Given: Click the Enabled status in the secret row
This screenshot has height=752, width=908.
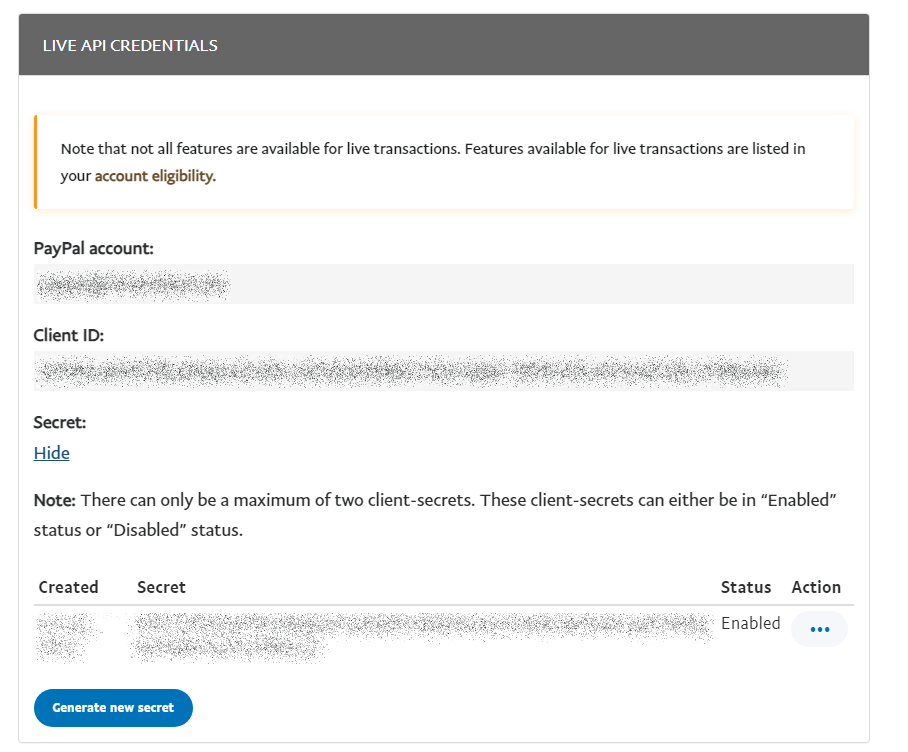Looking at the screenshot, I should click(750, 623).
